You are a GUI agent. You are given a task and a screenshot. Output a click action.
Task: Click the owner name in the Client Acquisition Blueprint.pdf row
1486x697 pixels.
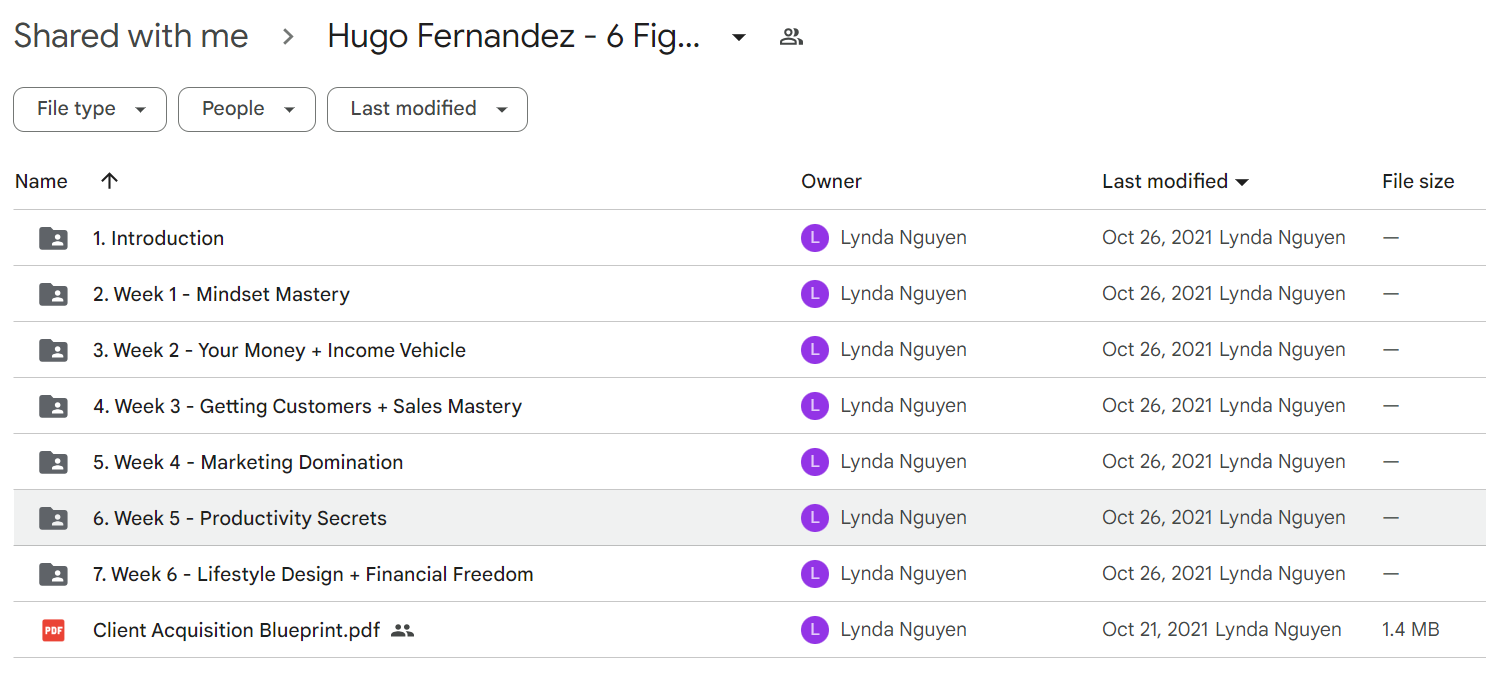point(903,630)
